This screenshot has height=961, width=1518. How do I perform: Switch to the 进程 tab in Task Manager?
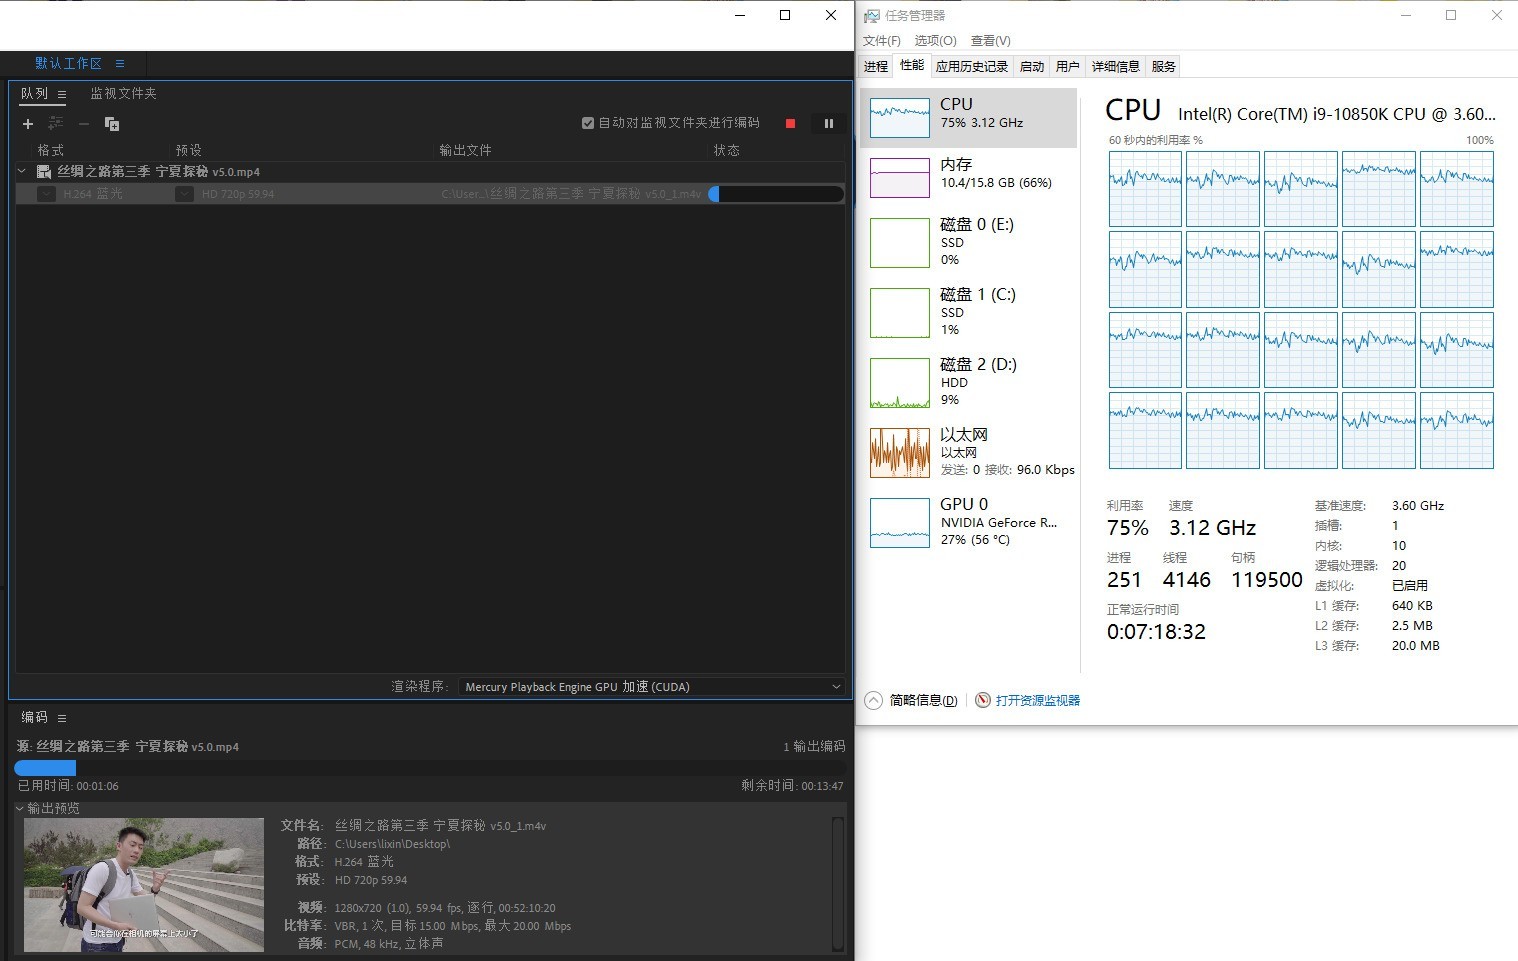tap(876, 67)
